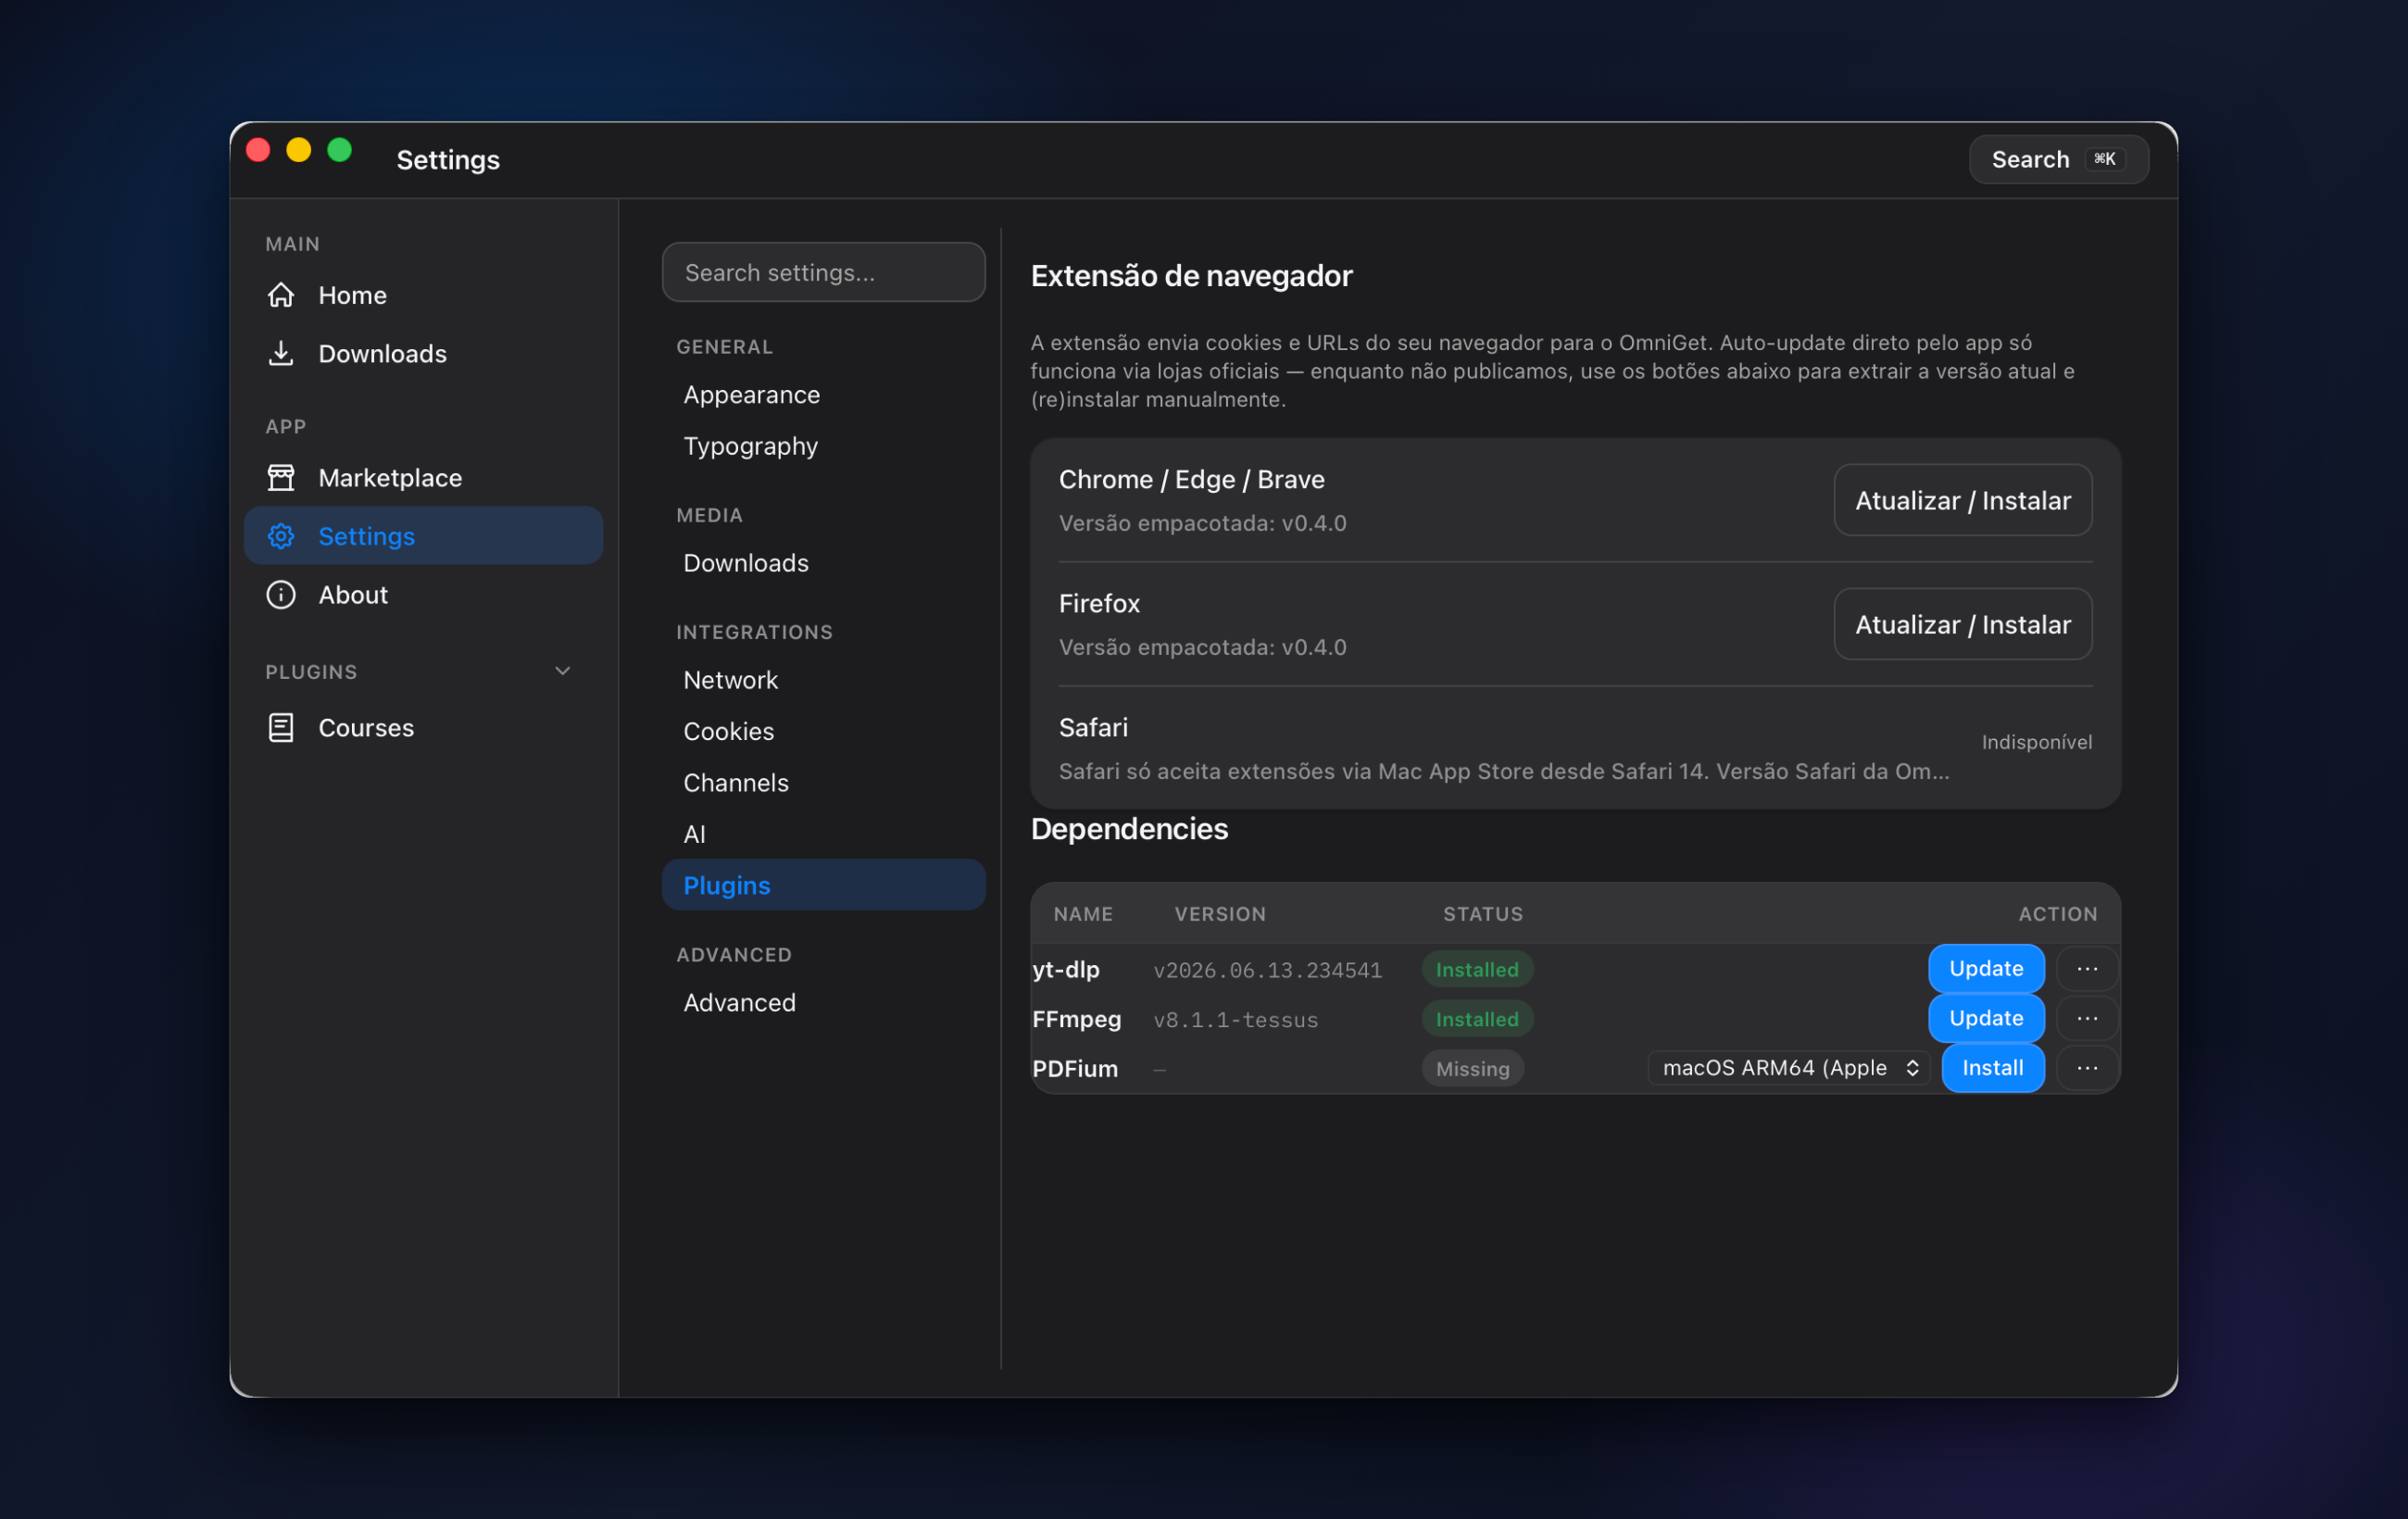Open more options for FFmpeg row
Image resolution: width=2408 pixels, height=1519 pixels.
click(x=2087, y=1018)
